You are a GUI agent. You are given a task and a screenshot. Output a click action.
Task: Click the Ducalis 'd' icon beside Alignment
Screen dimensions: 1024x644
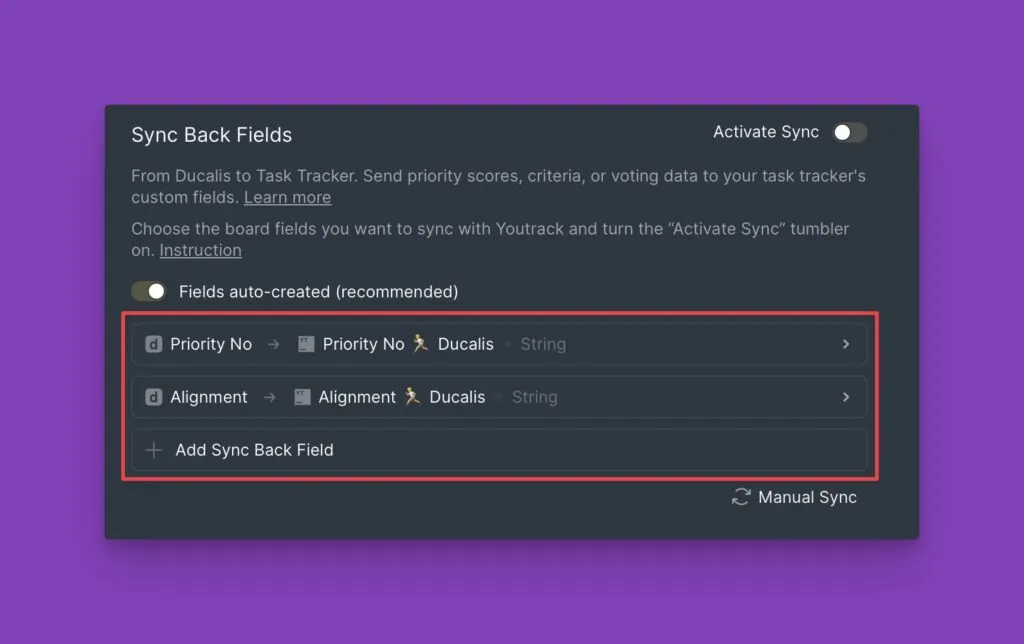(153, 397)
